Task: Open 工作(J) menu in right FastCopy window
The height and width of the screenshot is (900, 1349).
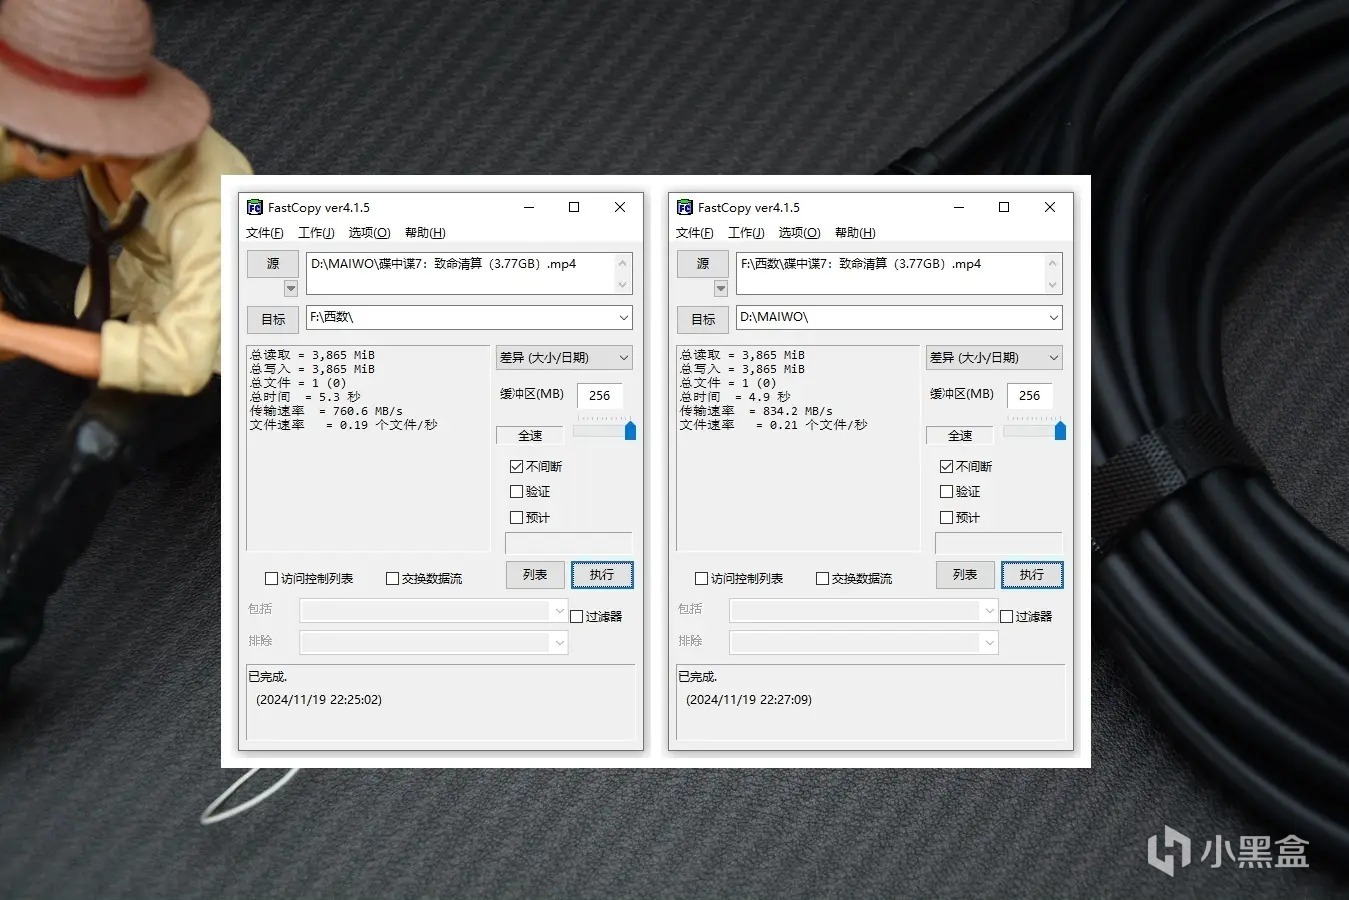Action: (747, 233)
